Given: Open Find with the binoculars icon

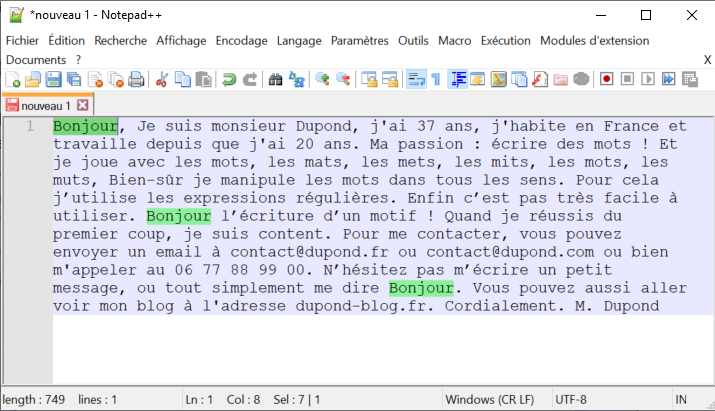Looking at the screenshot, I should coord(276,80).
